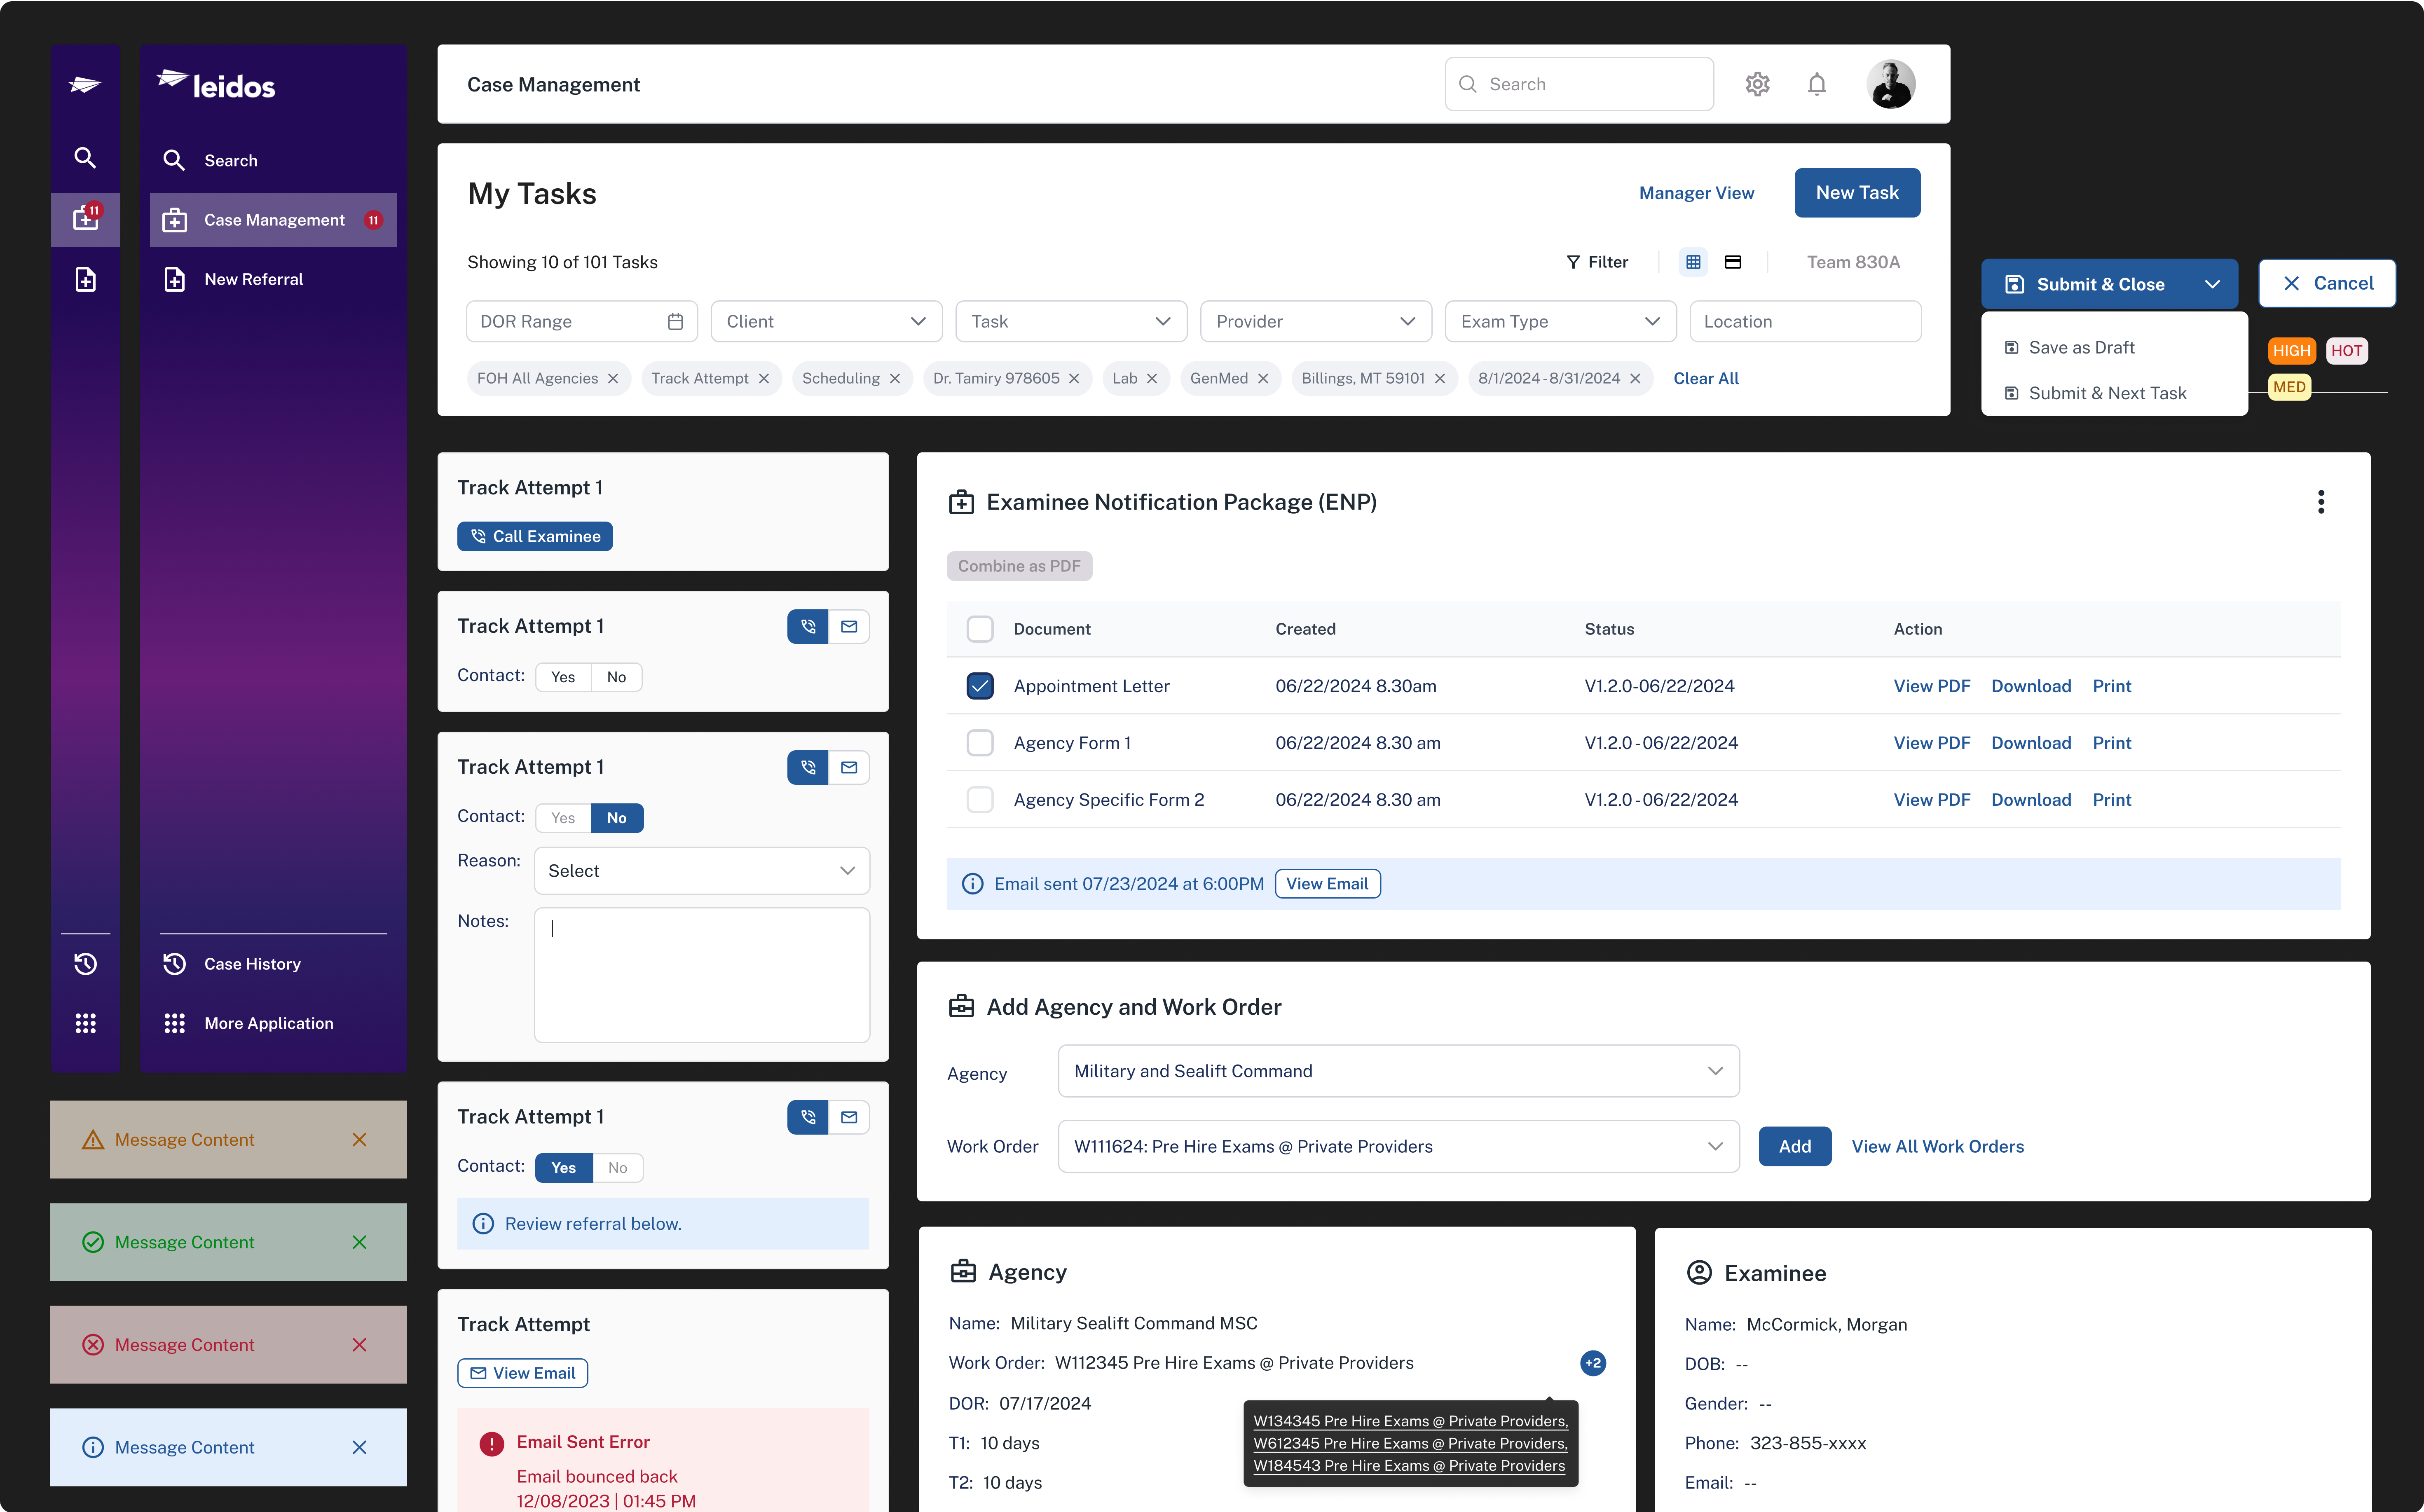Click View Email button in ENP banner
This screenshot has width=2424, height=1512.
[x=1327, y=884]
